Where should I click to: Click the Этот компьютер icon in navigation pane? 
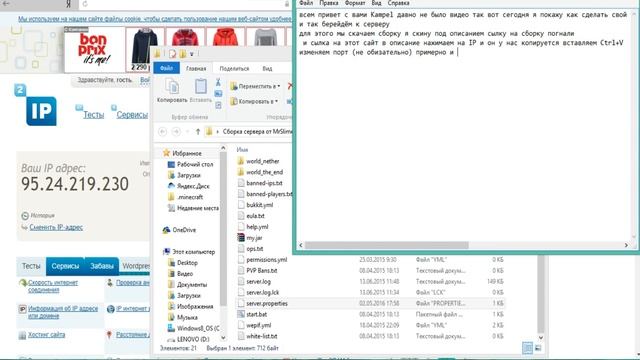166,251
